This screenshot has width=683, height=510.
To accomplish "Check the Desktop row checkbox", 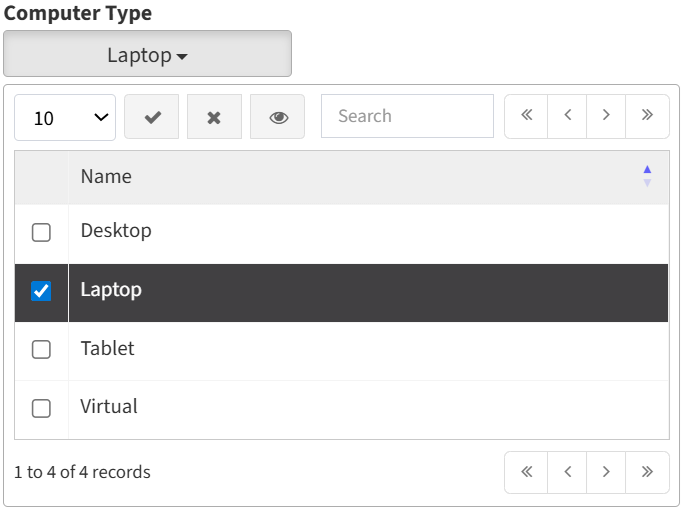I will [41, 232].
